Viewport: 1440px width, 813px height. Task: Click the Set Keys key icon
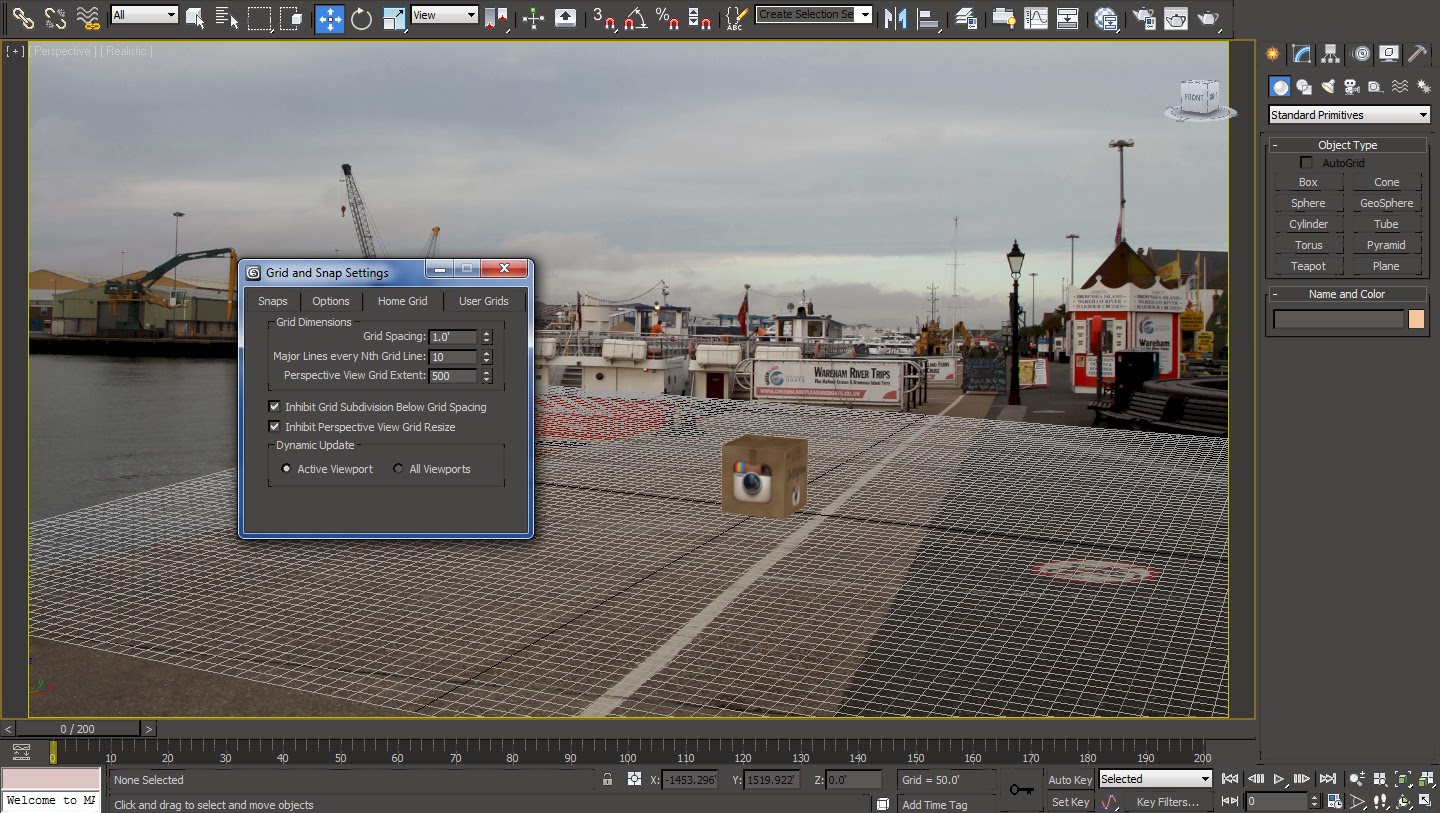tap(1021, 790)
